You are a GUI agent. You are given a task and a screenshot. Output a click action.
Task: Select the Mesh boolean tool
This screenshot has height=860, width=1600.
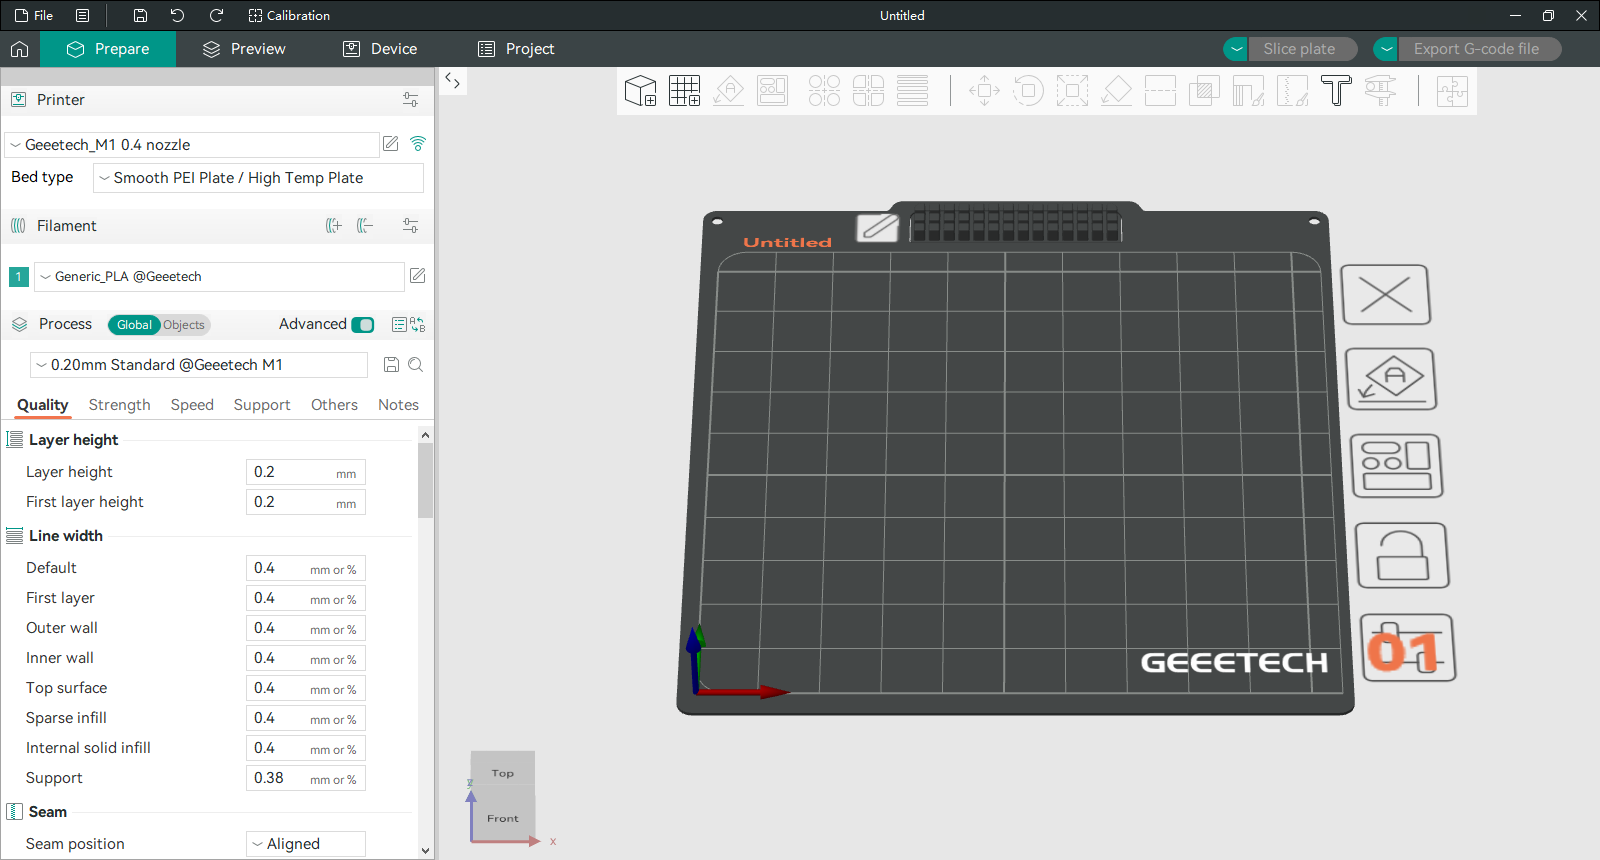1204,91
